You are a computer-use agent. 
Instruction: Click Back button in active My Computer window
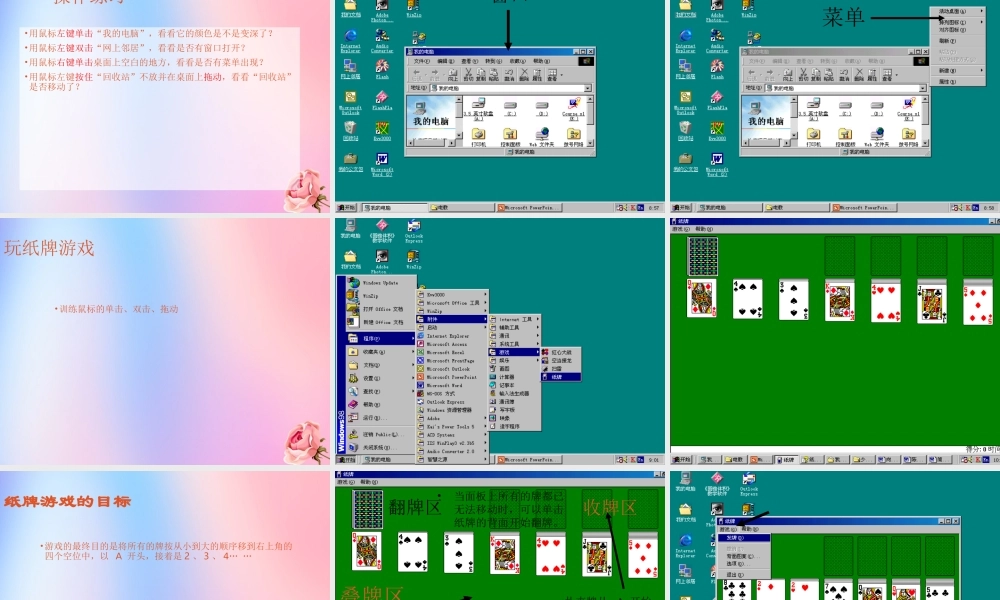416,75
